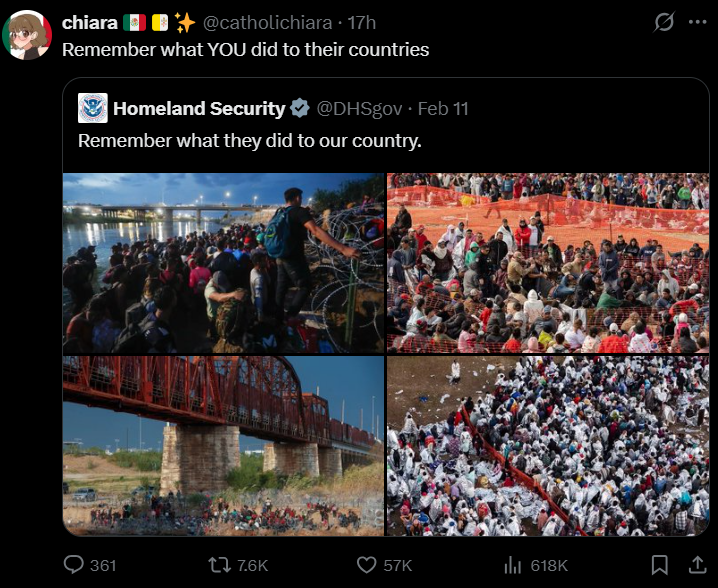Share the post via upload icon

(697, 565)
